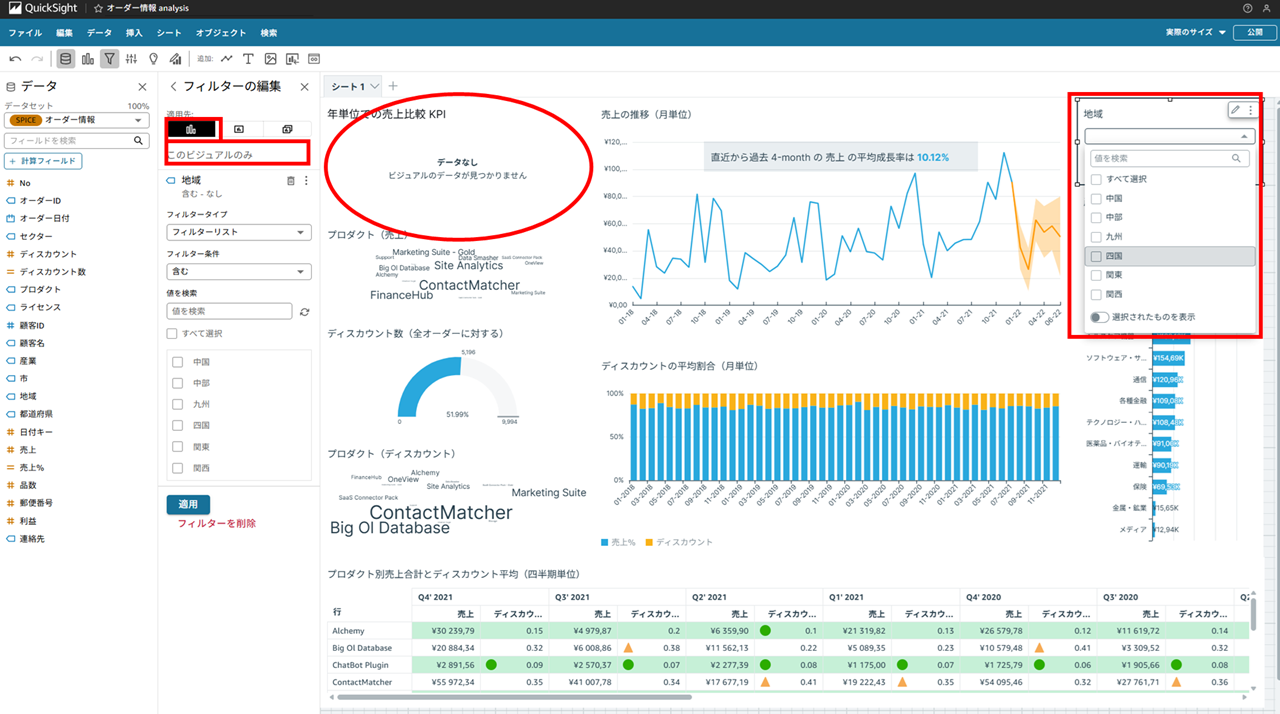Image resolution: width=1280 pixels, height=714 pixels.
Task: Open the user account icon
Action: click(1266, 8)
